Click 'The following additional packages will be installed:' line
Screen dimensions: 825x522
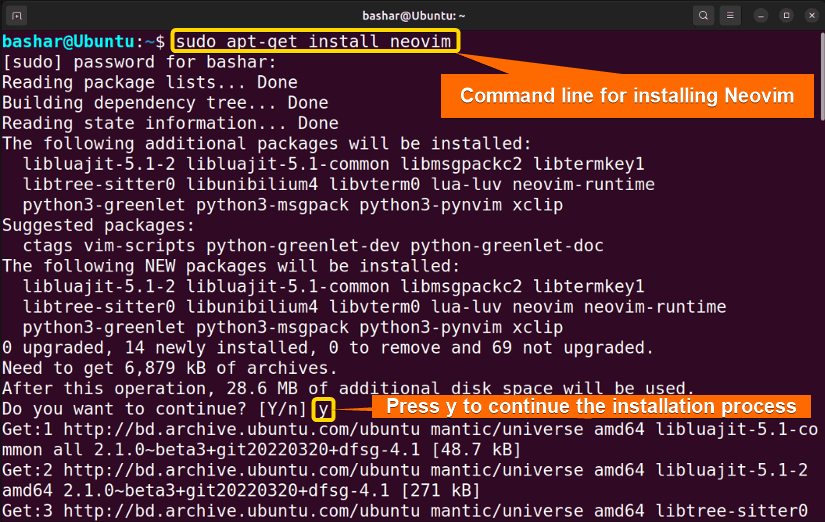coord(267,144)
